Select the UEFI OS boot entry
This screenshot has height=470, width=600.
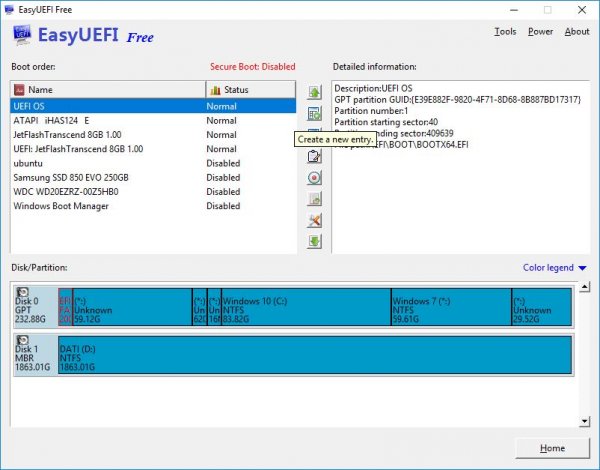(x=153, y=106)
